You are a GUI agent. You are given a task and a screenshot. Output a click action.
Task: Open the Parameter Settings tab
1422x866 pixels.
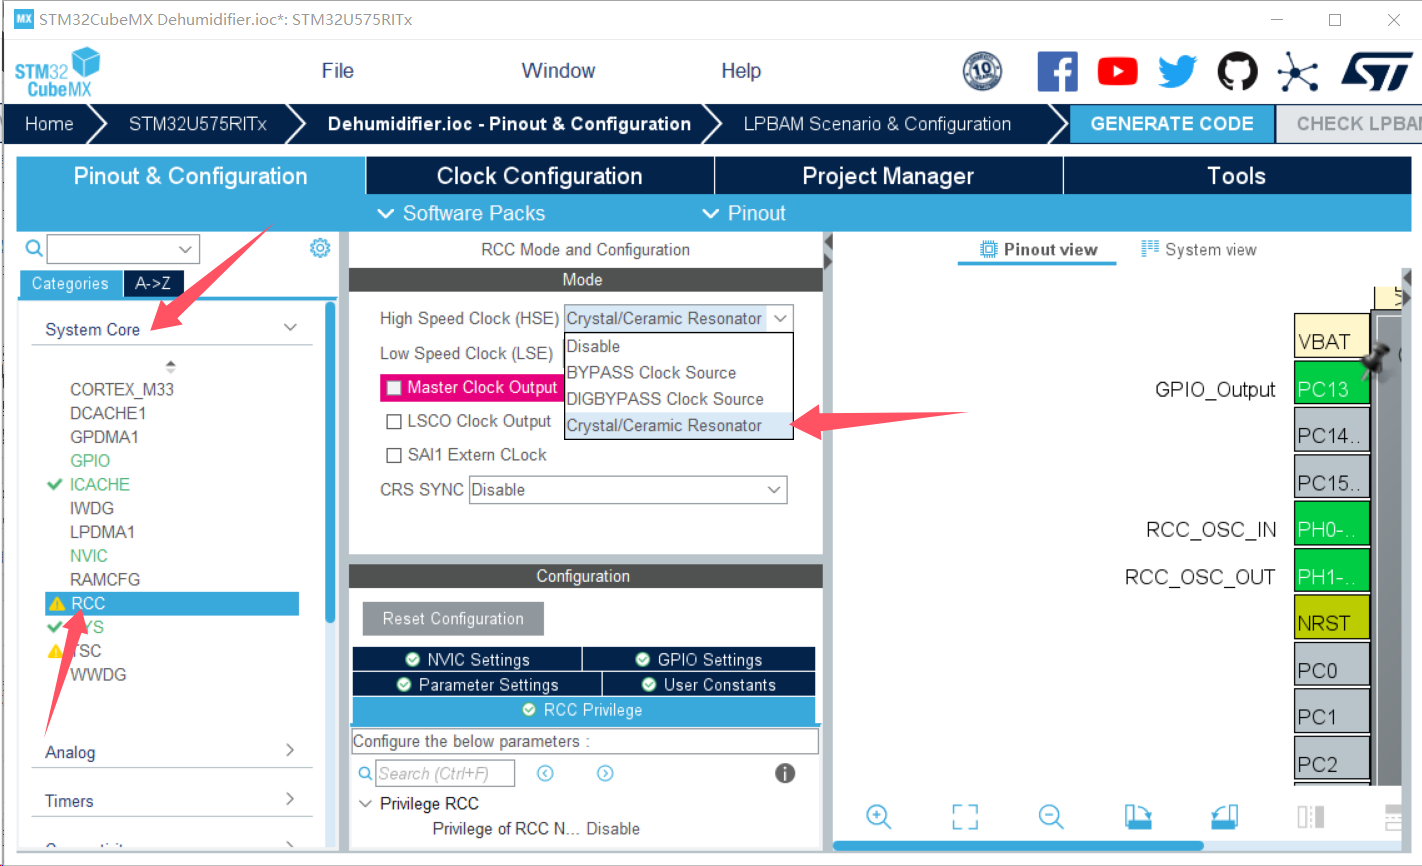pyautogui.click(x=477, y=685)
